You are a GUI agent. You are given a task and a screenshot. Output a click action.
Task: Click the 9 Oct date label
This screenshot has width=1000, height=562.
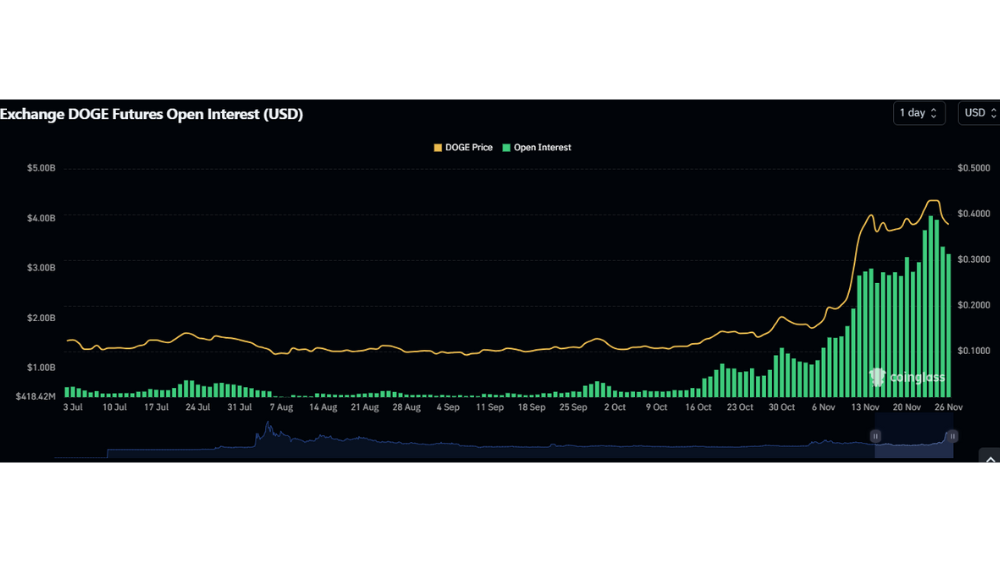tap(656, 407)
